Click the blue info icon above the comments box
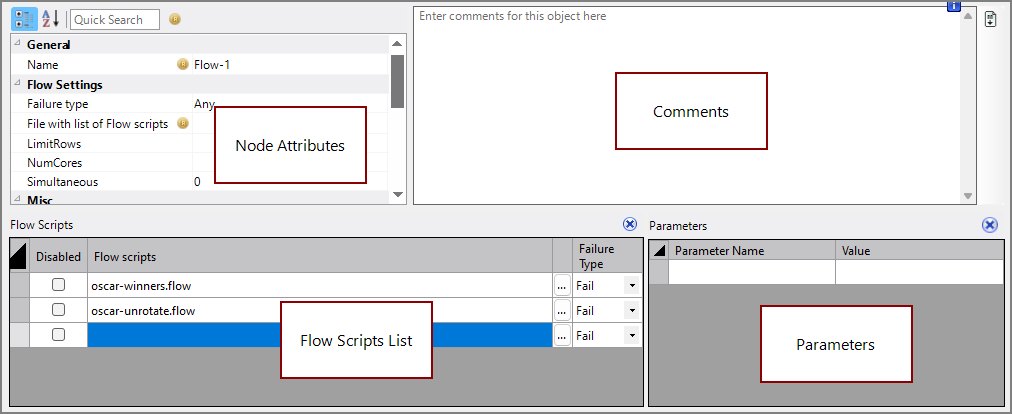Viewport: 1012px width, 414px height. click(953, 7)
